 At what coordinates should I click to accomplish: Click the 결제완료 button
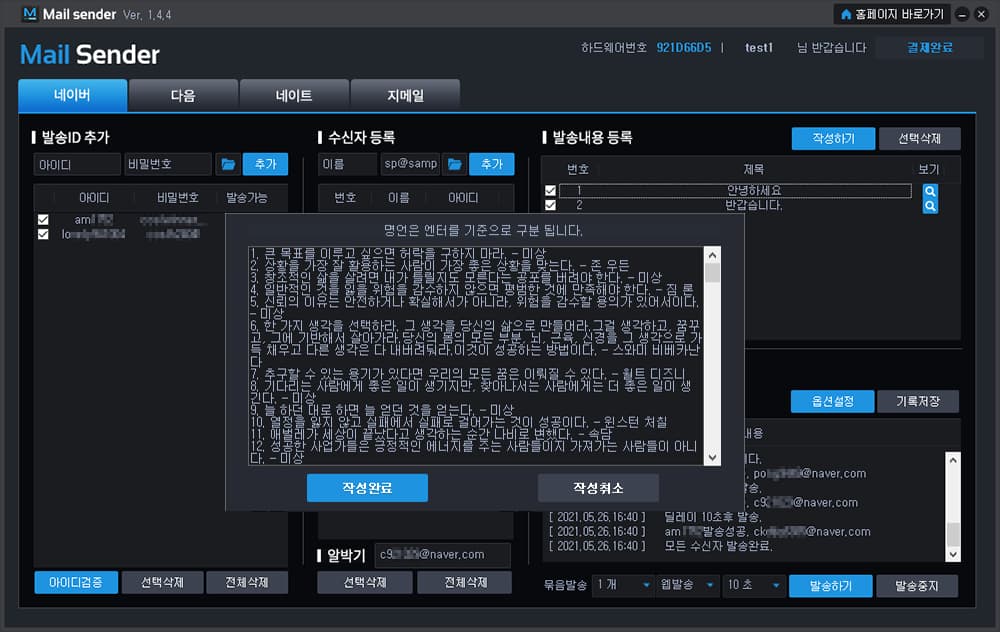pos(930,47)
